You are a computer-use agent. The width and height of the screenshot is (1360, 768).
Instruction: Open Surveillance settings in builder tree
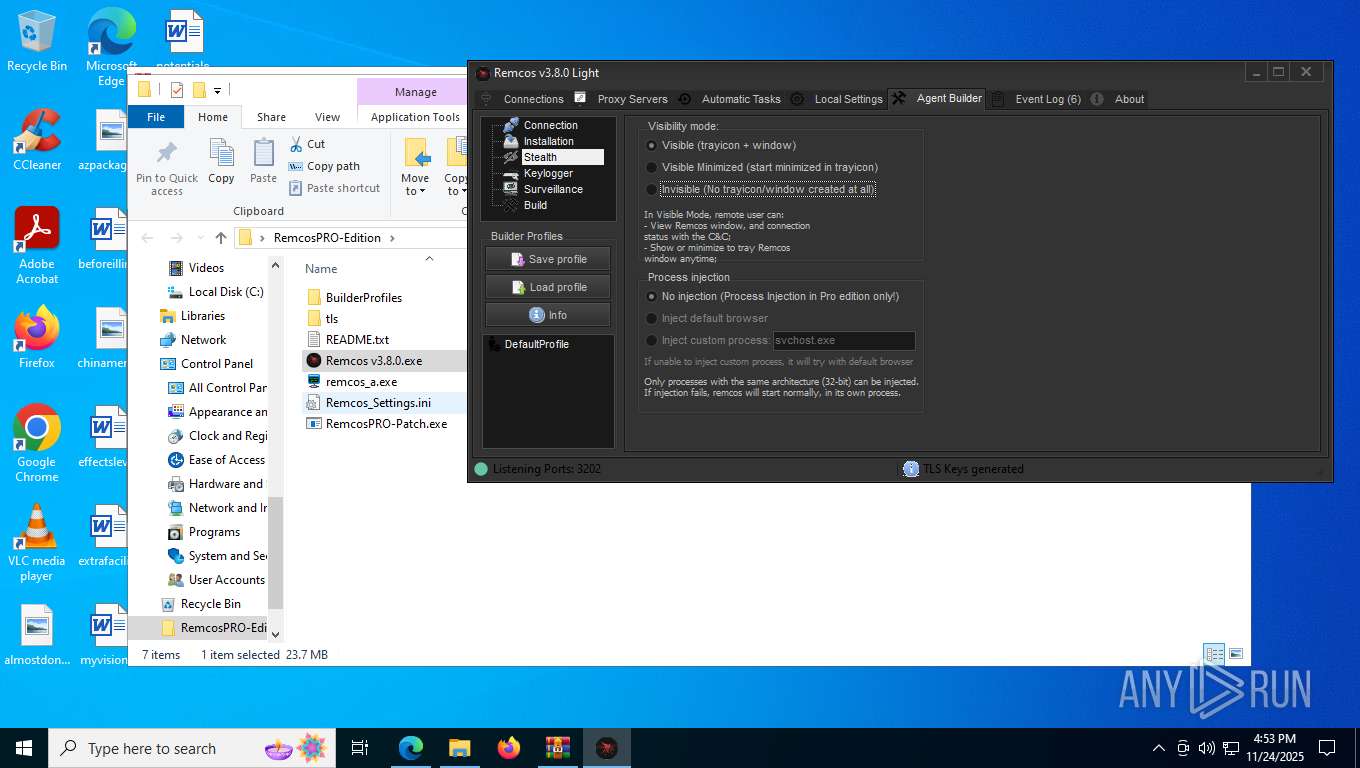[x=553, y=189]
